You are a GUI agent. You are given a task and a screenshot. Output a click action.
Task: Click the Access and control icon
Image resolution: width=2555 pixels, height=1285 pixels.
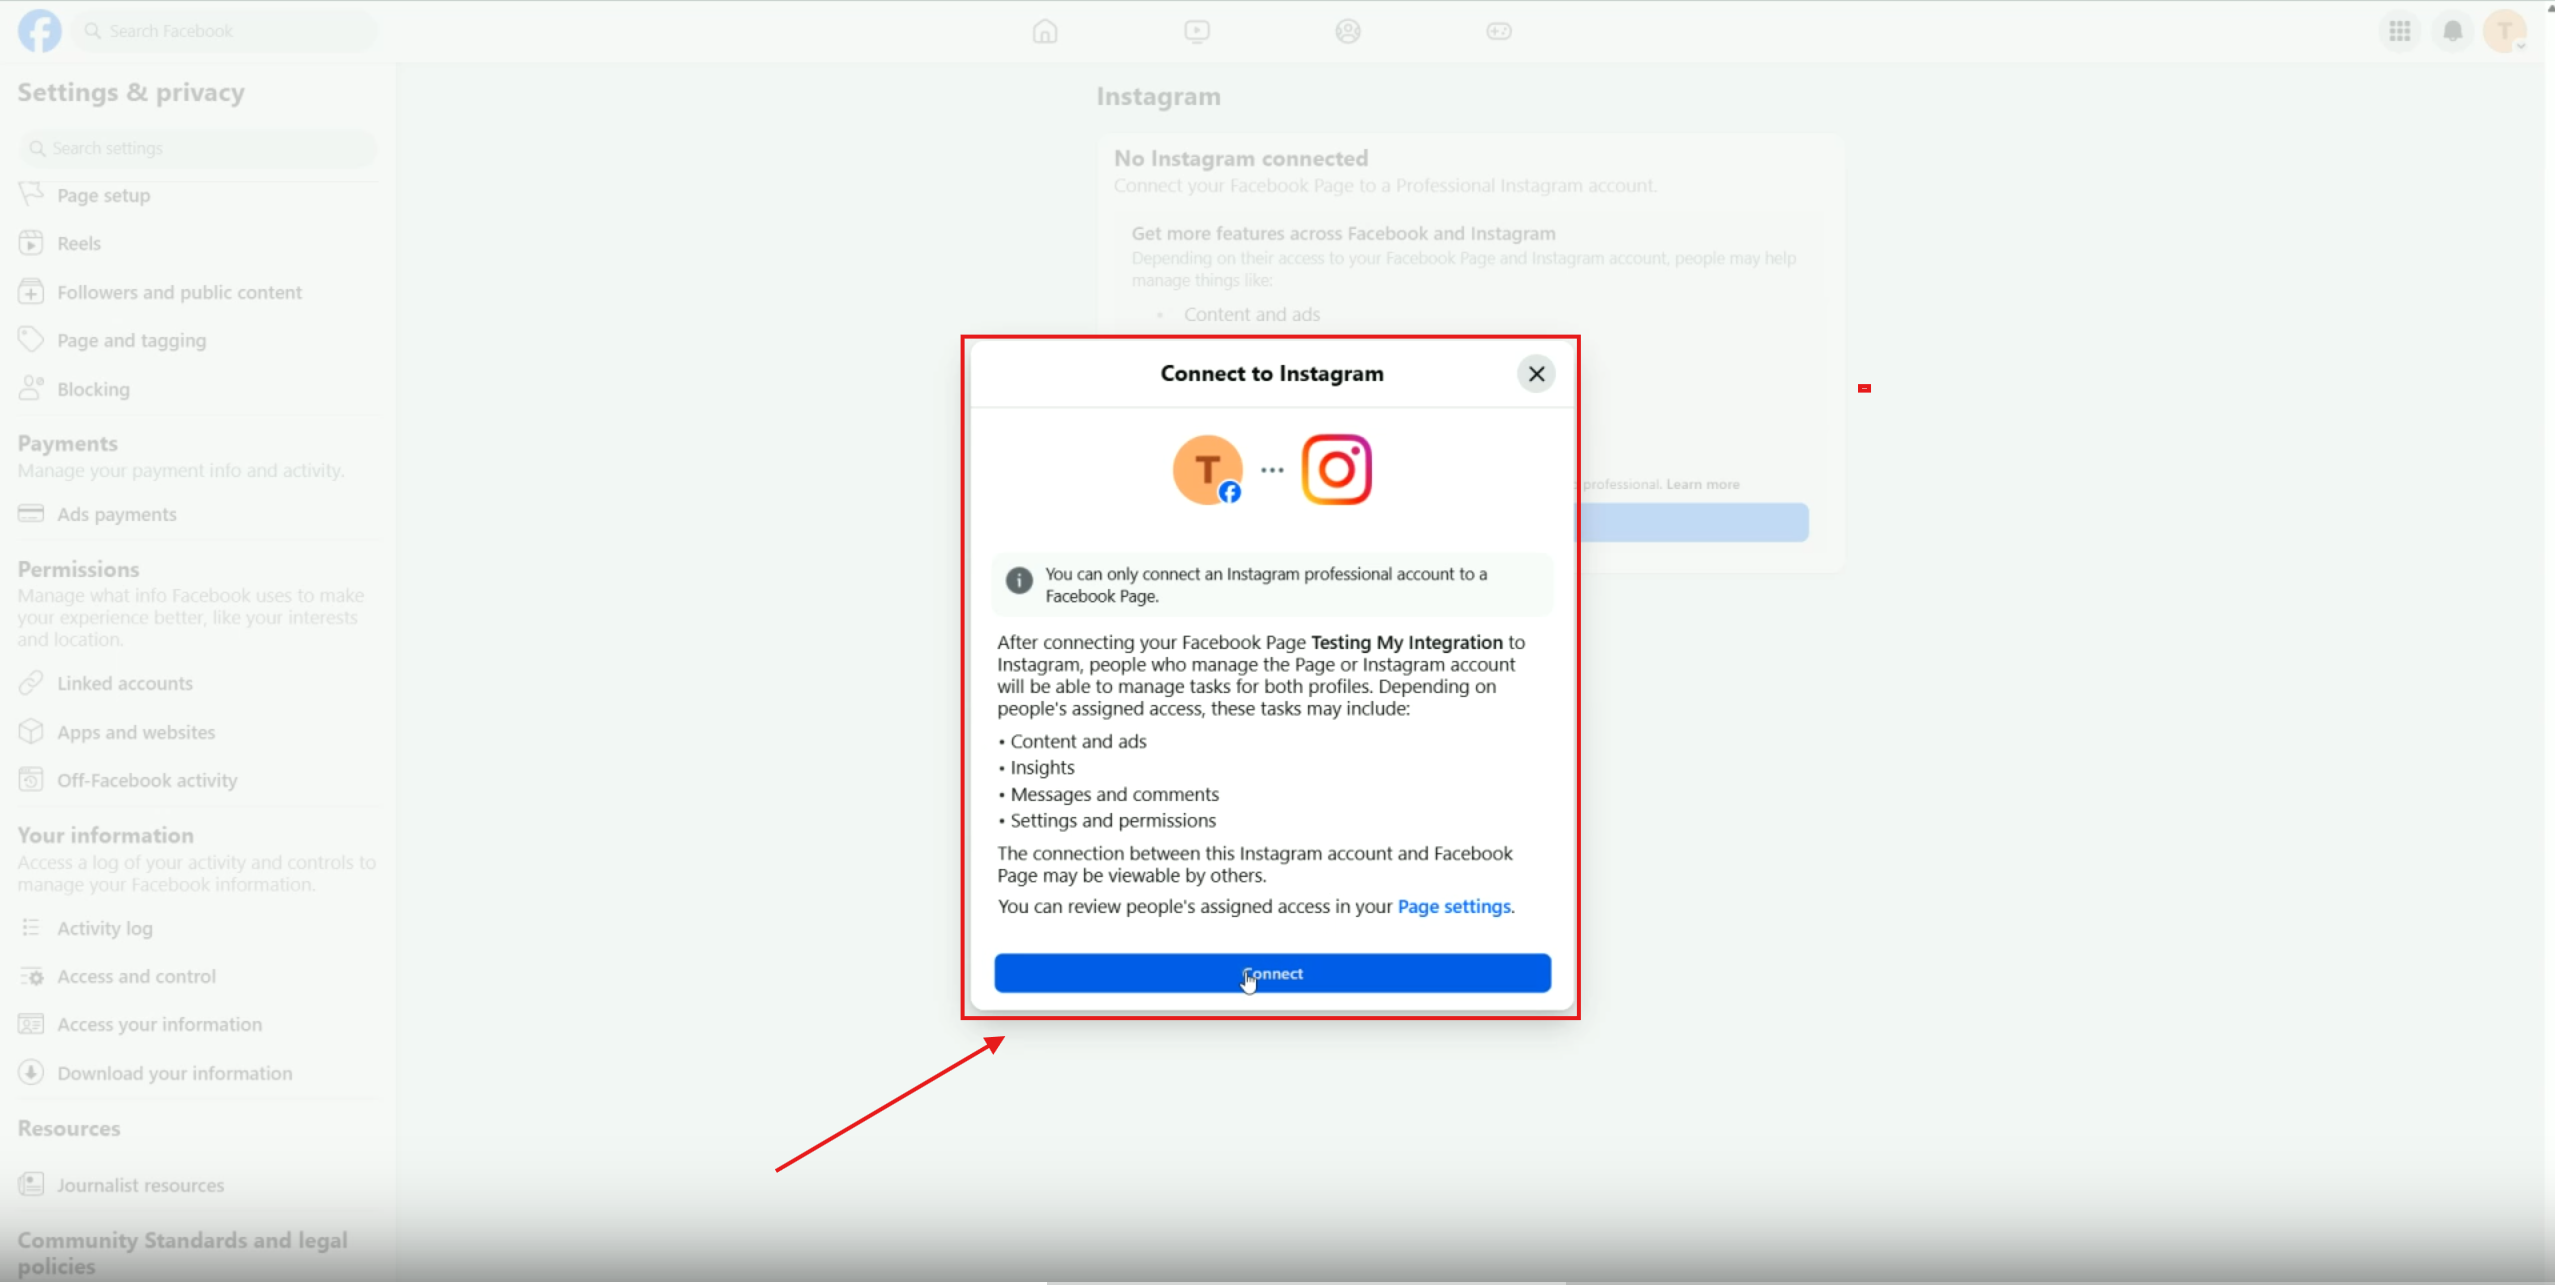click(x=31, y=976)
